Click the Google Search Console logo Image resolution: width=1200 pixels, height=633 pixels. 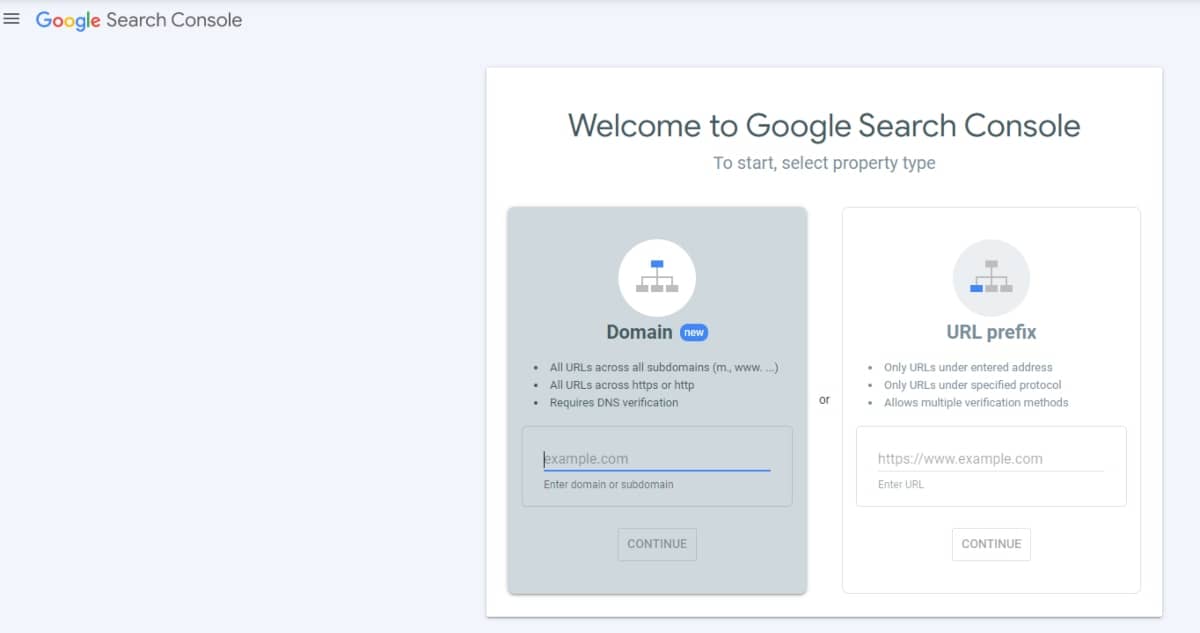click(x=139, y=20)
